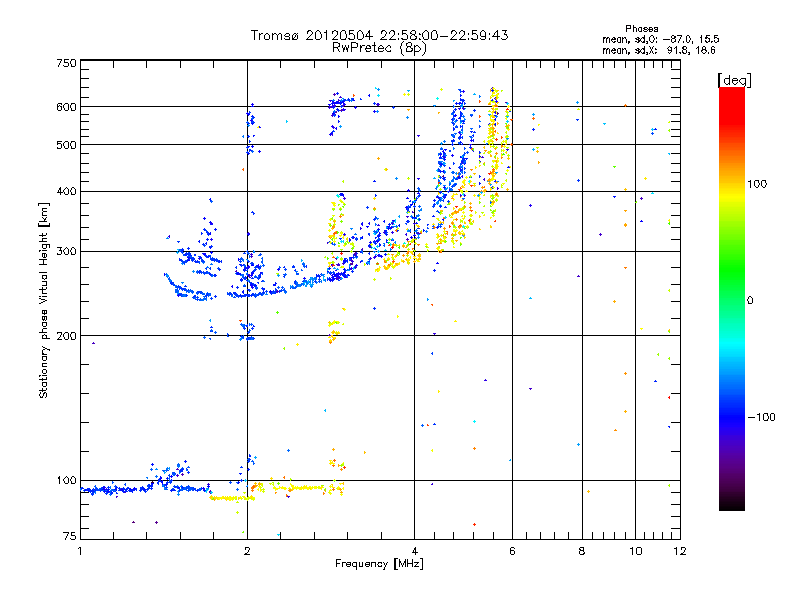Click the colorbar tick label '-100'

[761, 417]
